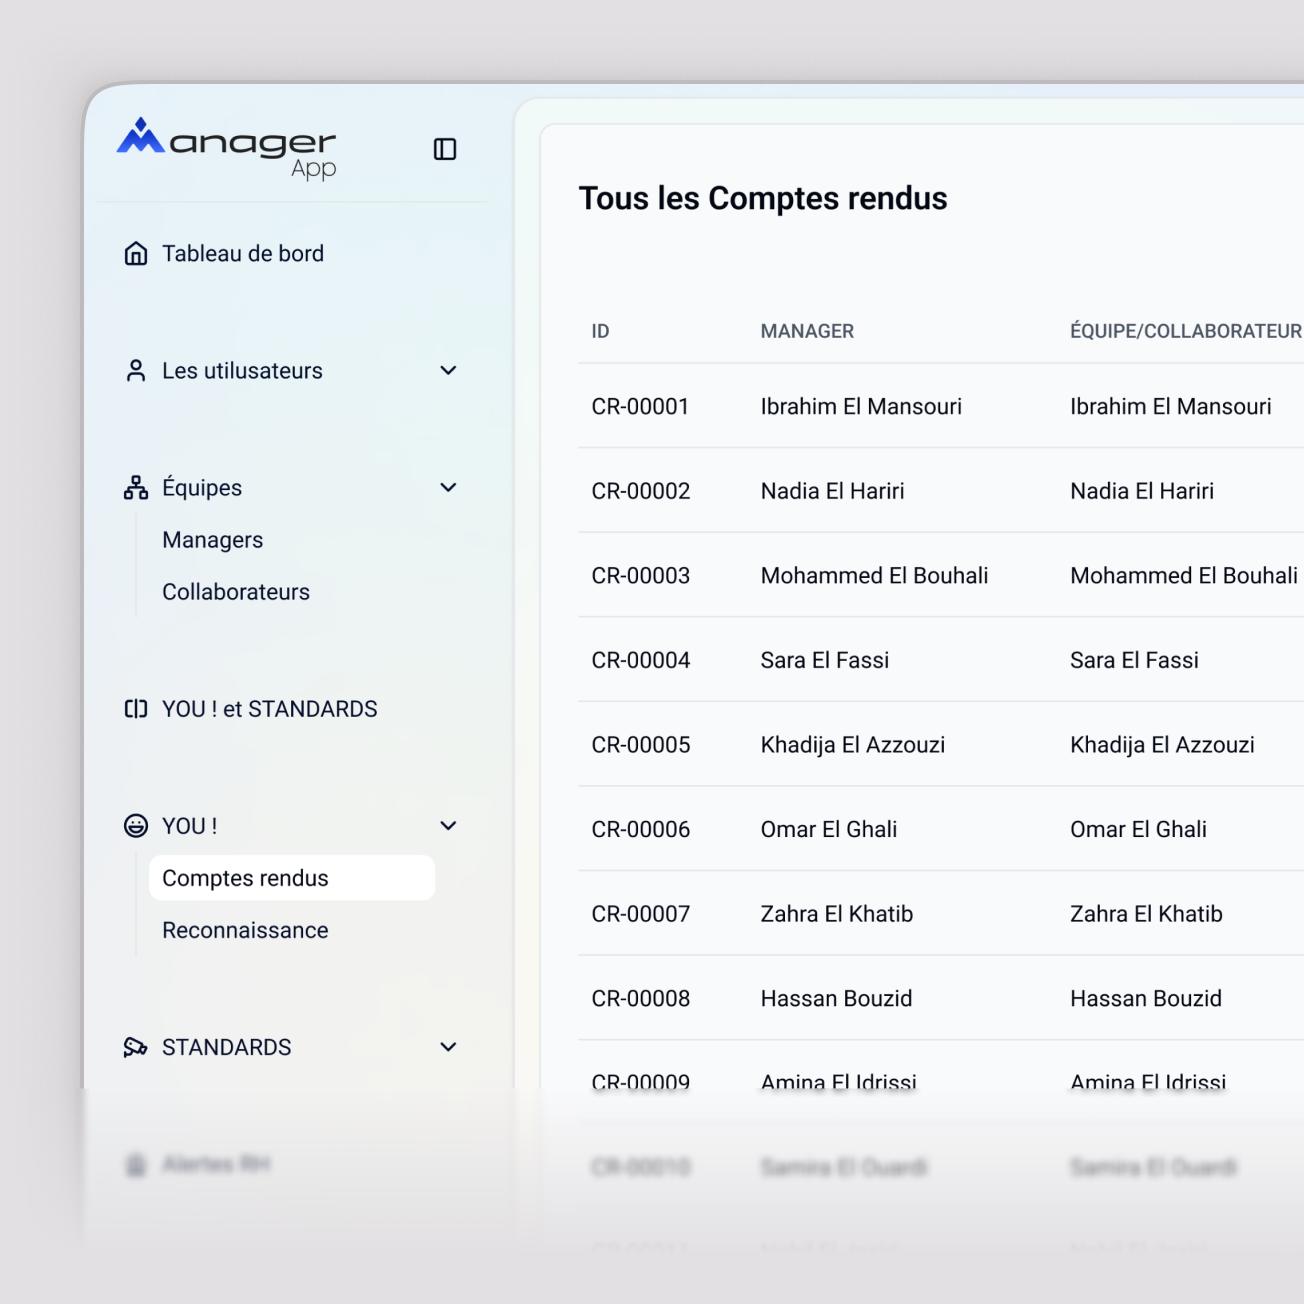
Task: Click Khadija El Azzouzi in ÉQUIPE/COLLABORATEUR column
Action: pos(1162,745)
